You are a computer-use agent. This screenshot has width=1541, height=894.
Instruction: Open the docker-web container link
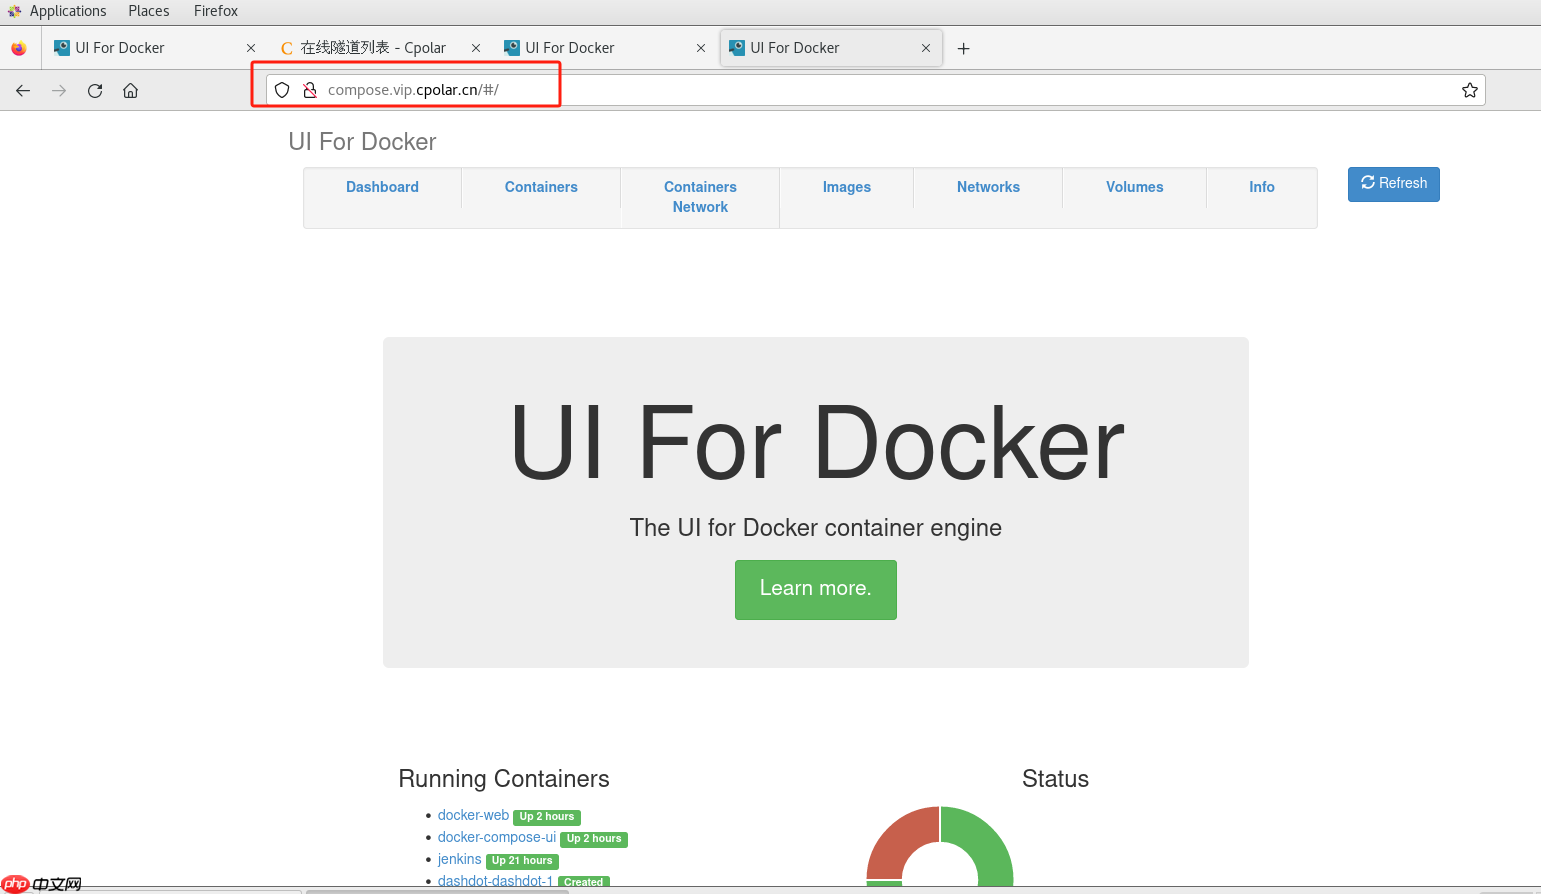point(473,815)
